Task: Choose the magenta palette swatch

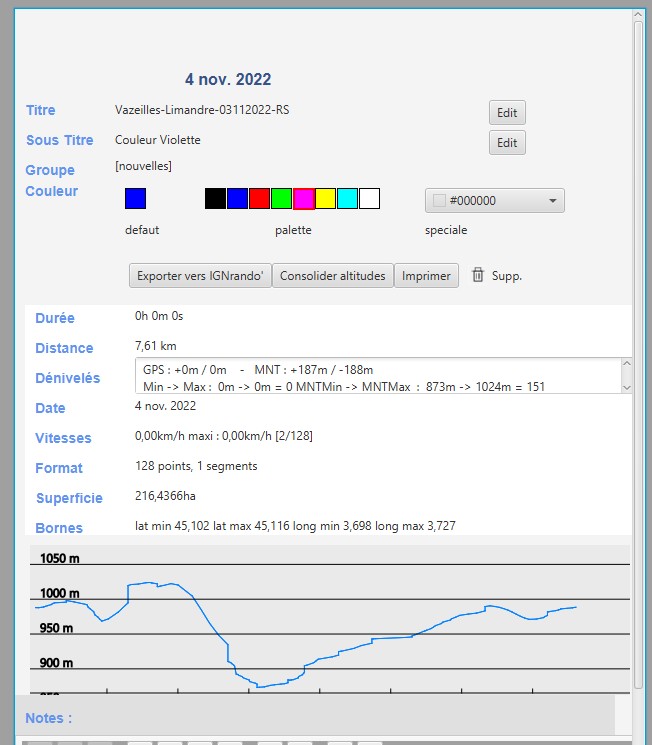Action: [x=303, y=198]
